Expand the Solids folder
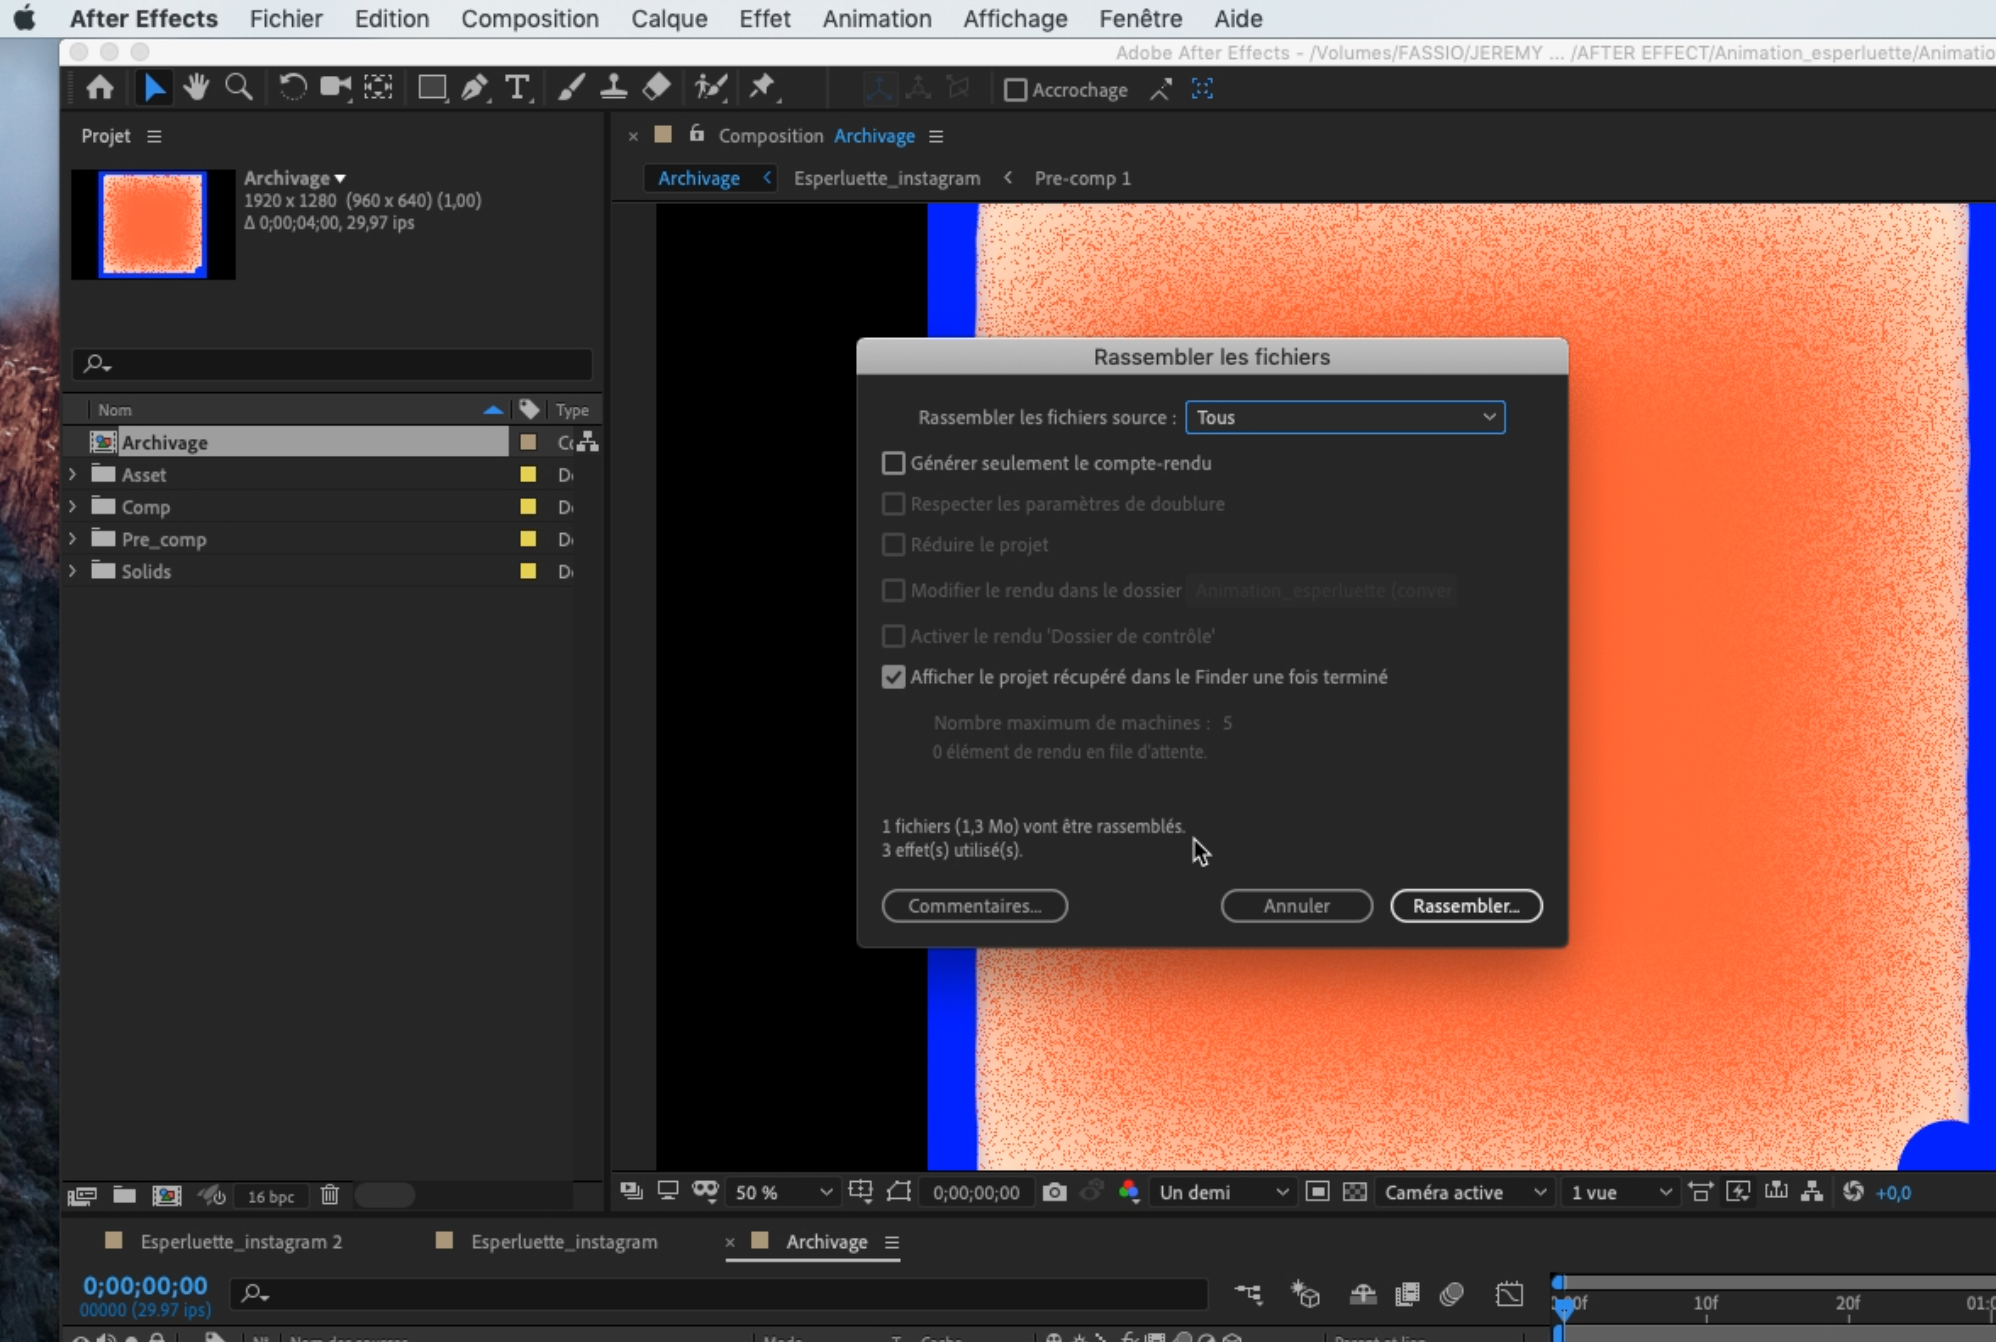Screen dimensions: 1996x1342 click(x=73, y=571)
